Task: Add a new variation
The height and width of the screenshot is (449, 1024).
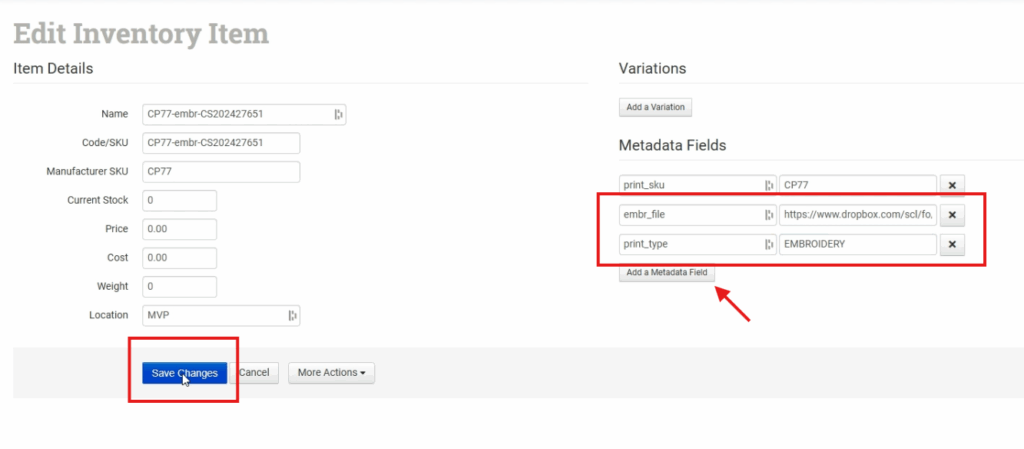Action: click(x=655, y=107)
